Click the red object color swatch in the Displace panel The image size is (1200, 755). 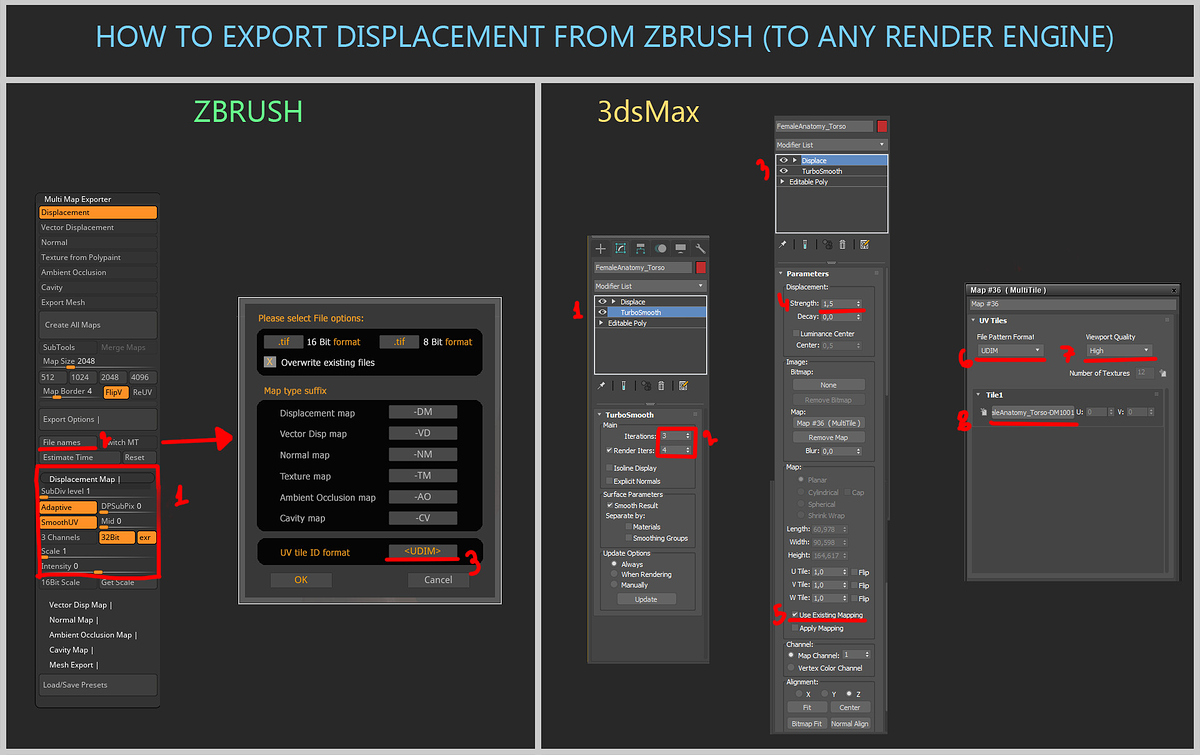[882, 127]
